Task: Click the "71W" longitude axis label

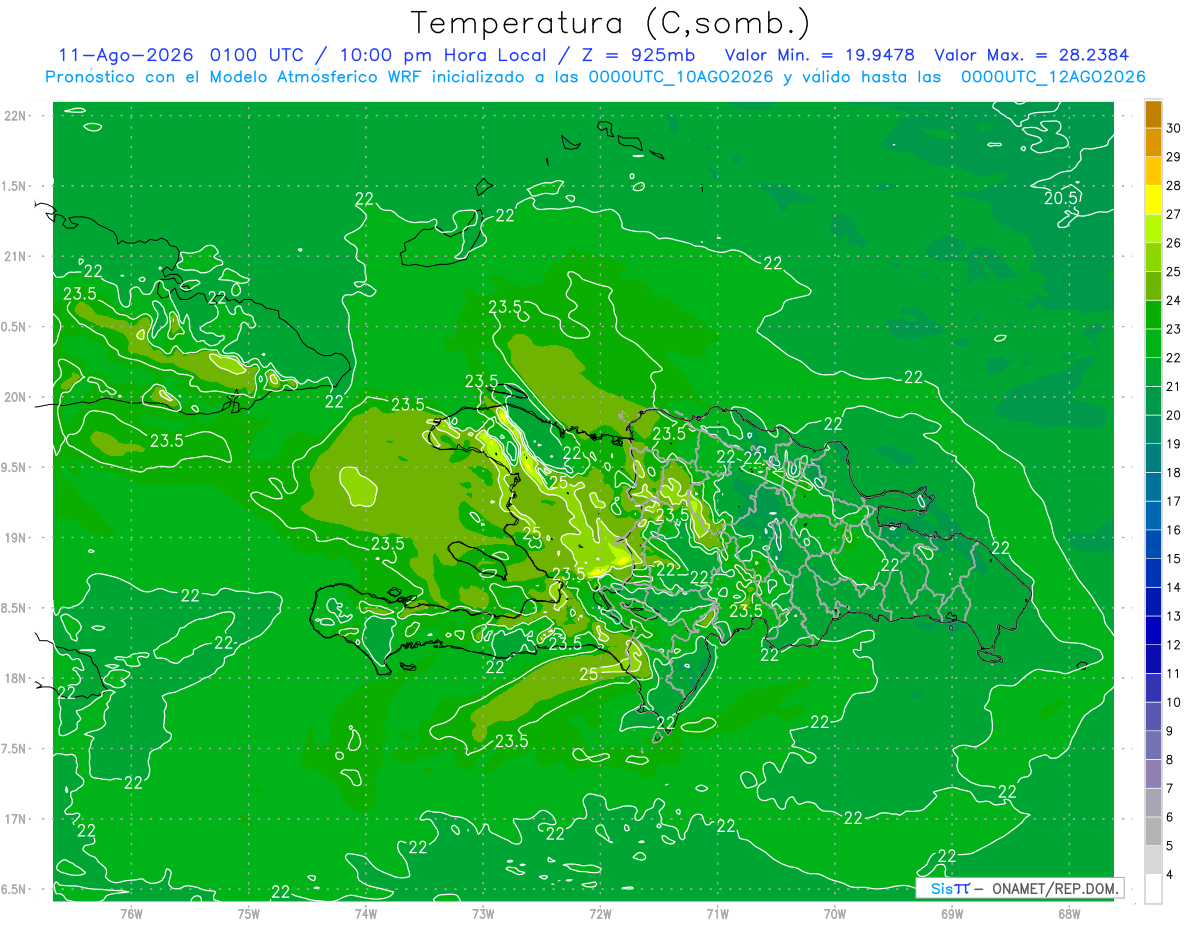Action: (x=717, y=913)
